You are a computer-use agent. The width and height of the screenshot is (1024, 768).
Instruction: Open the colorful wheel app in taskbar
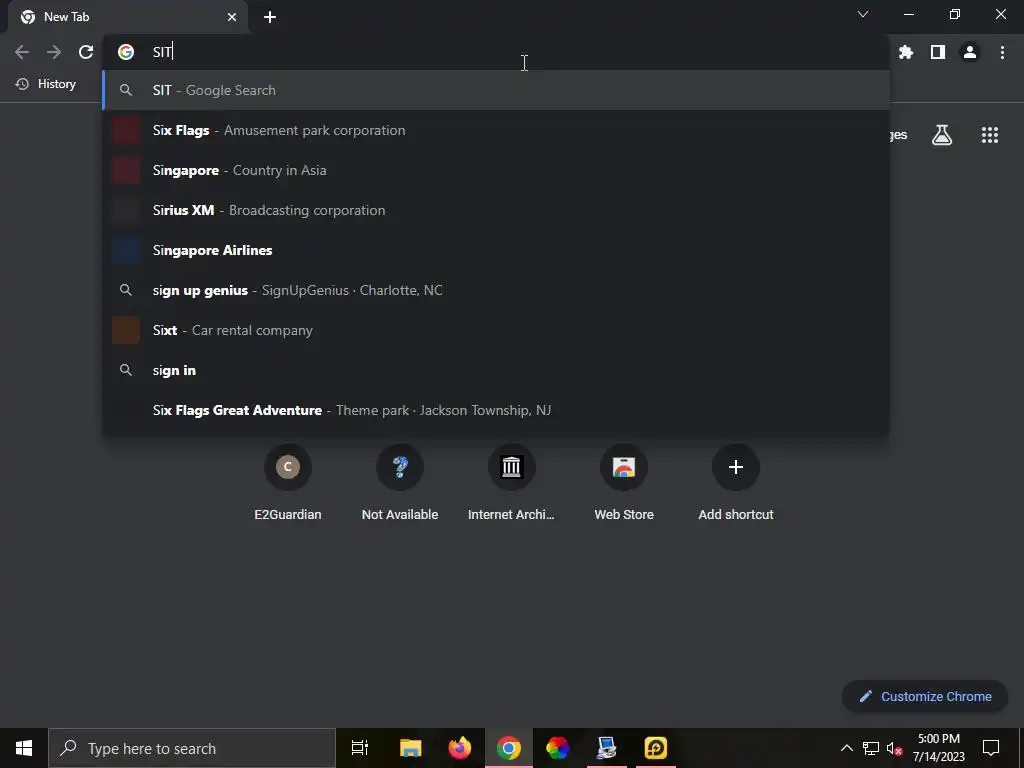[x=558, y=748]
